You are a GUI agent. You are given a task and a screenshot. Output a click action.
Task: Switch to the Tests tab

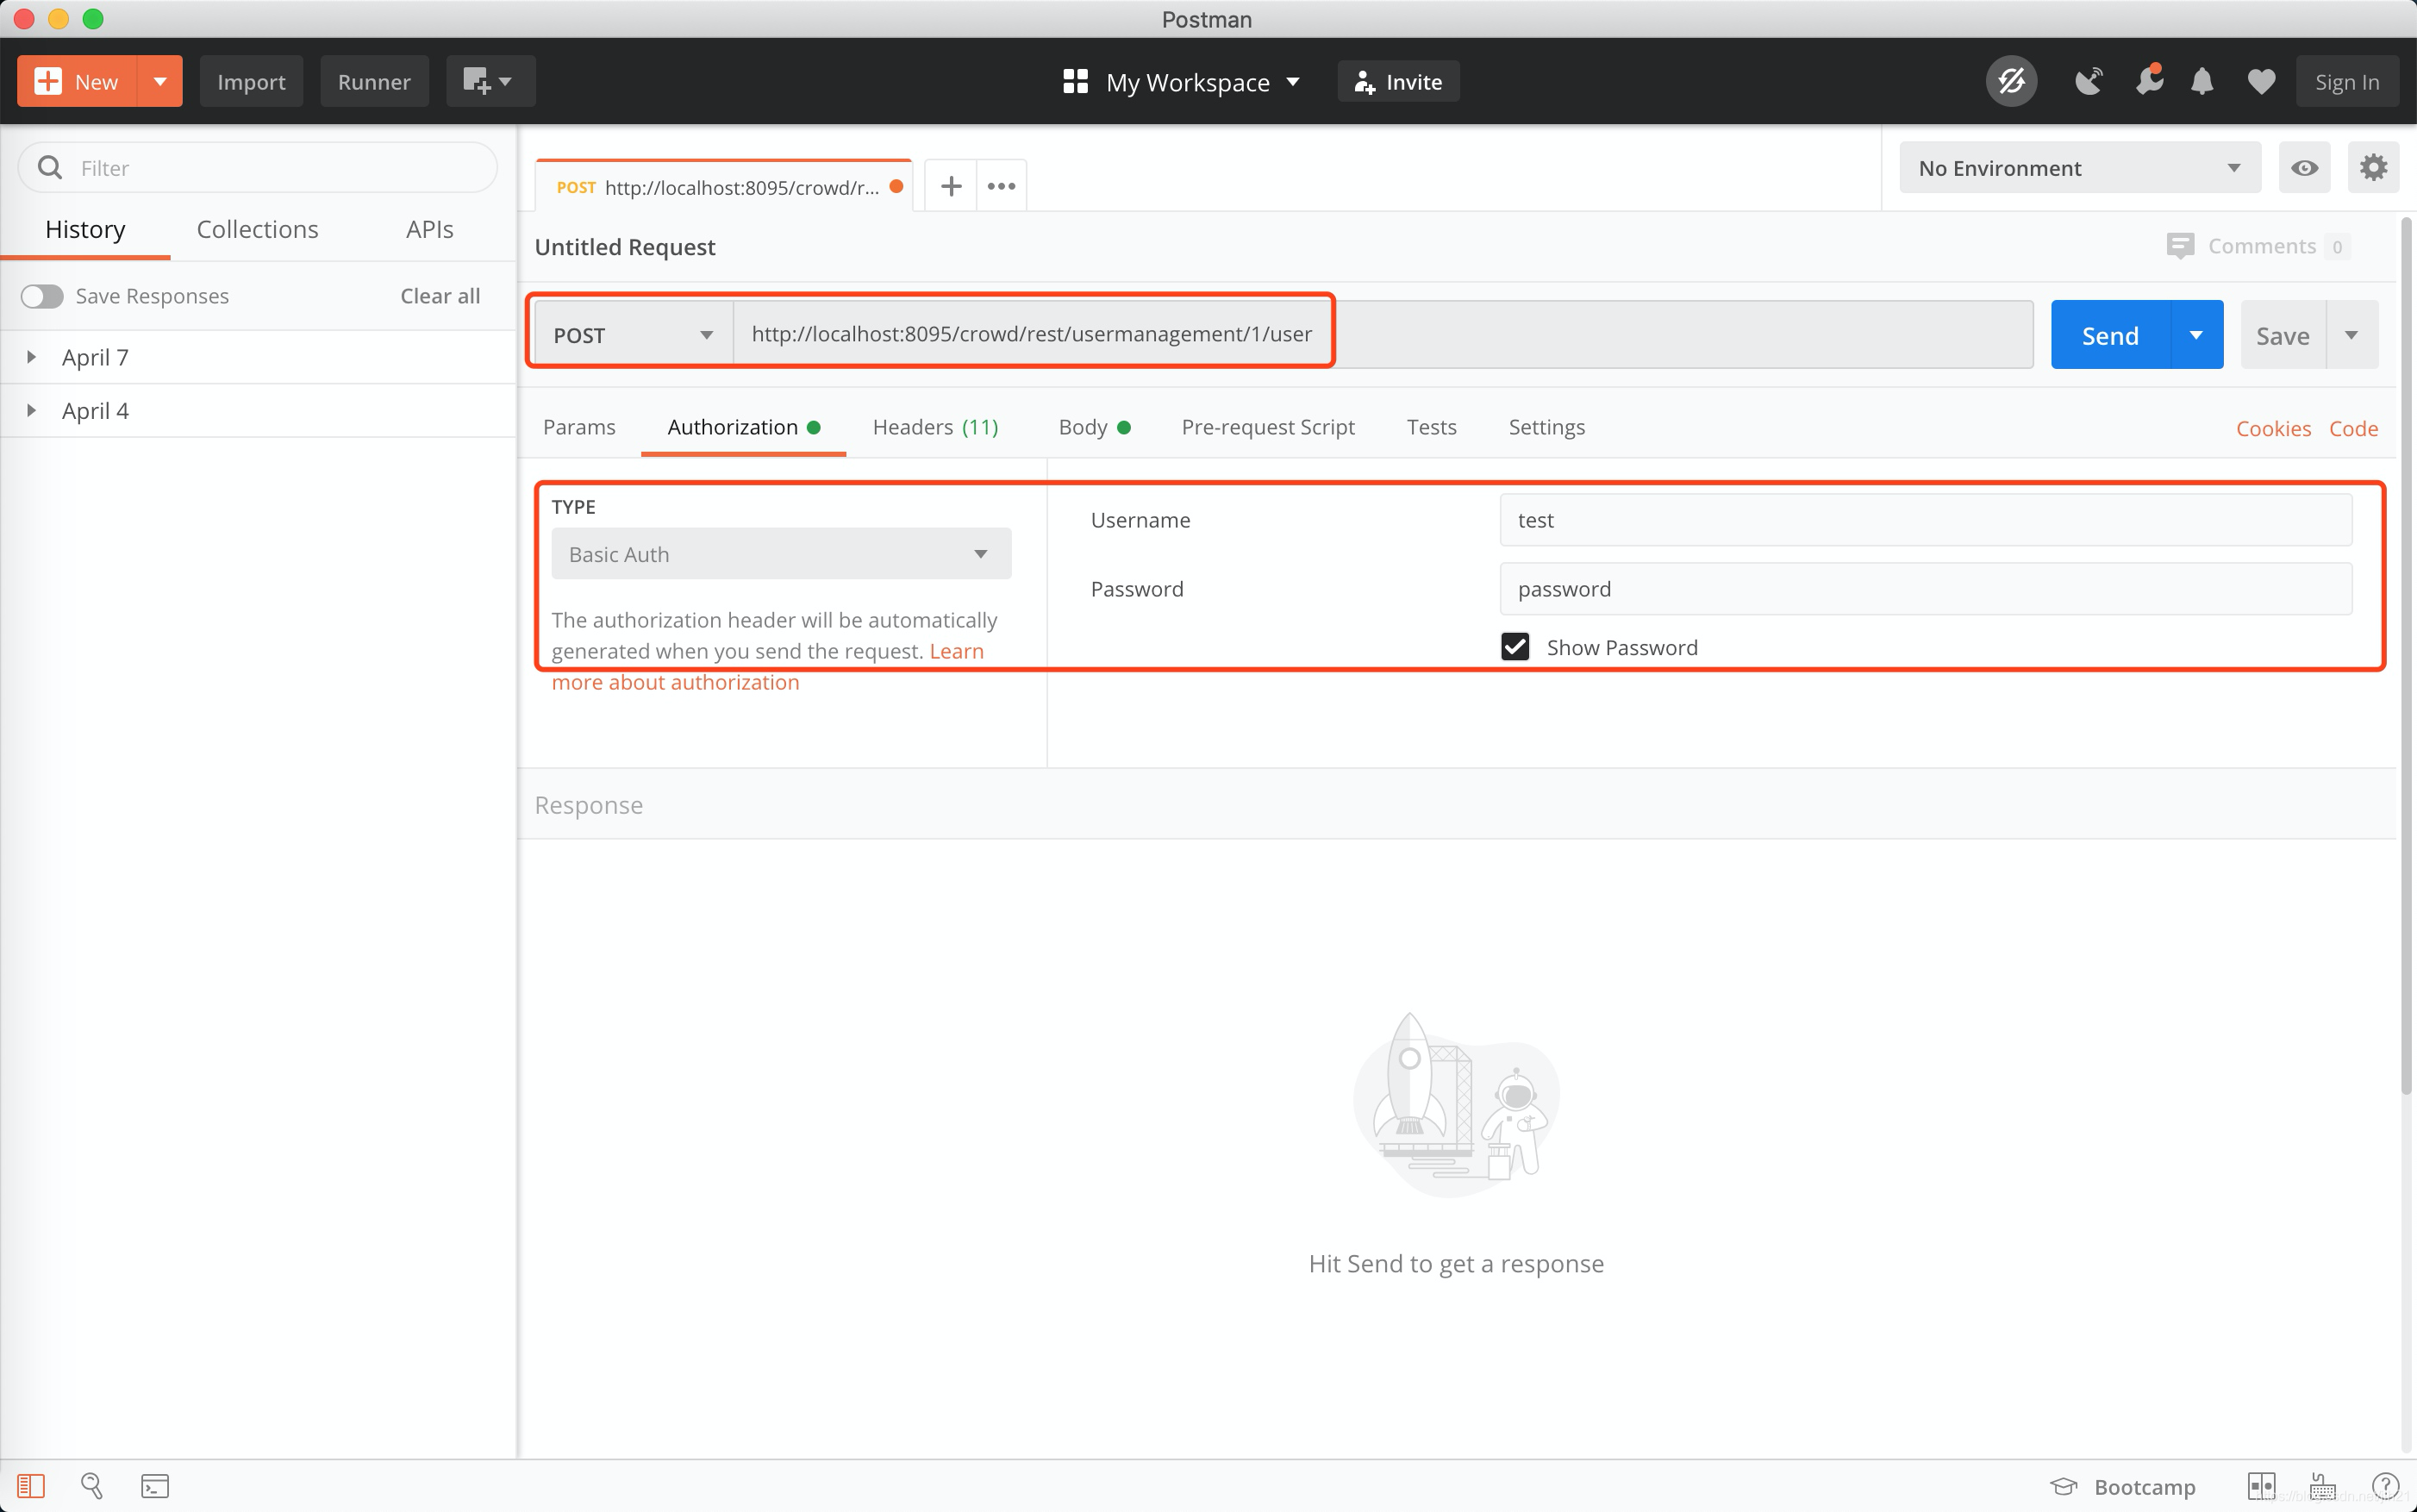1431,427
